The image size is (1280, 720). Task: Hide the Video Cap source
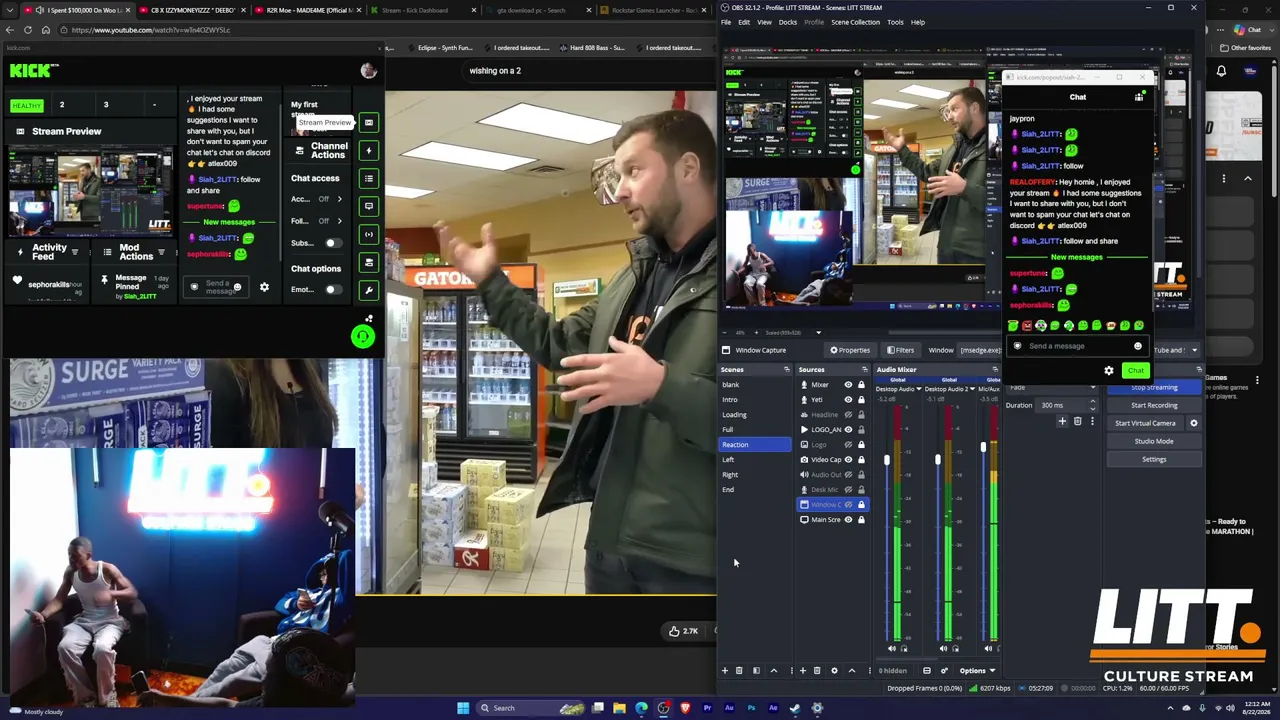click(x=848, y=460)
